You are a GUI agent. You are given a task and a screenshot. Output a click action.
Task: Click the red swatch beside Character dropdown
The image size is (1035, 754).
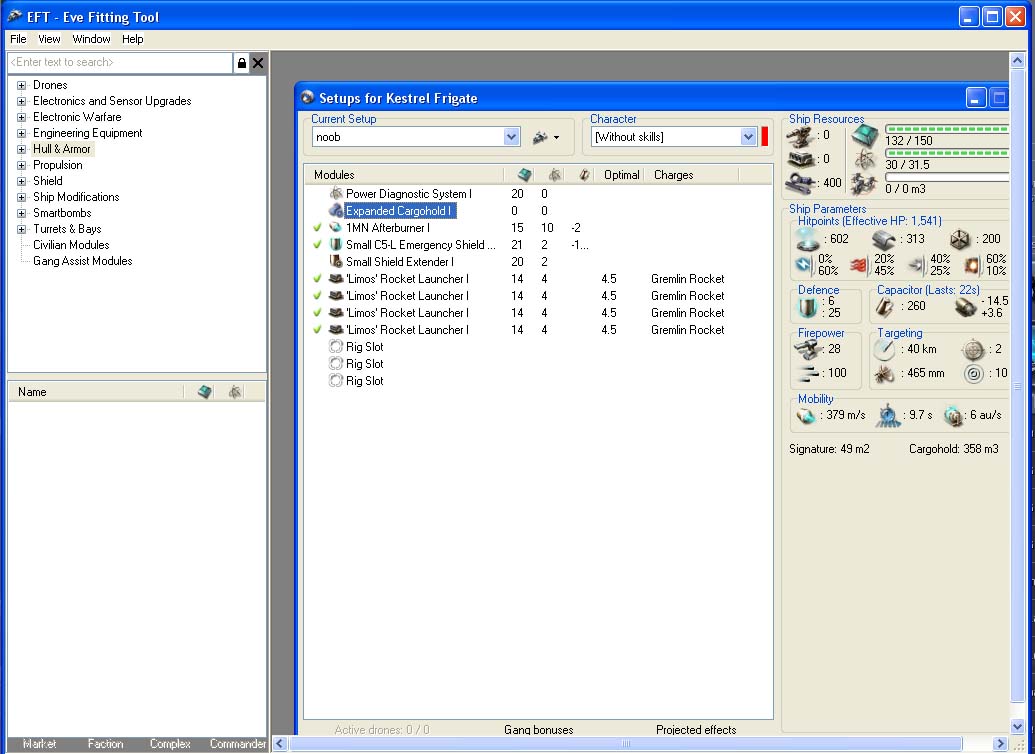pyautogui.click(x=765, y=137)
